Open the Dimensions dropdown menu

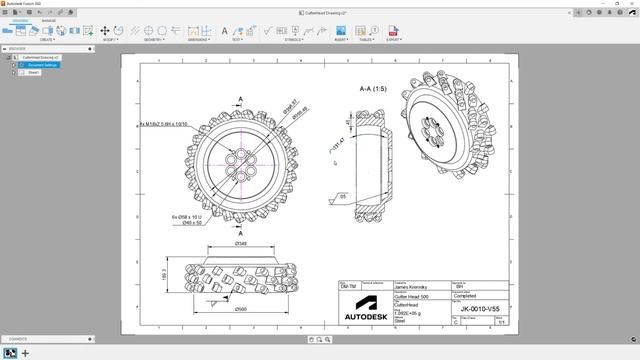tap(199, 40)
